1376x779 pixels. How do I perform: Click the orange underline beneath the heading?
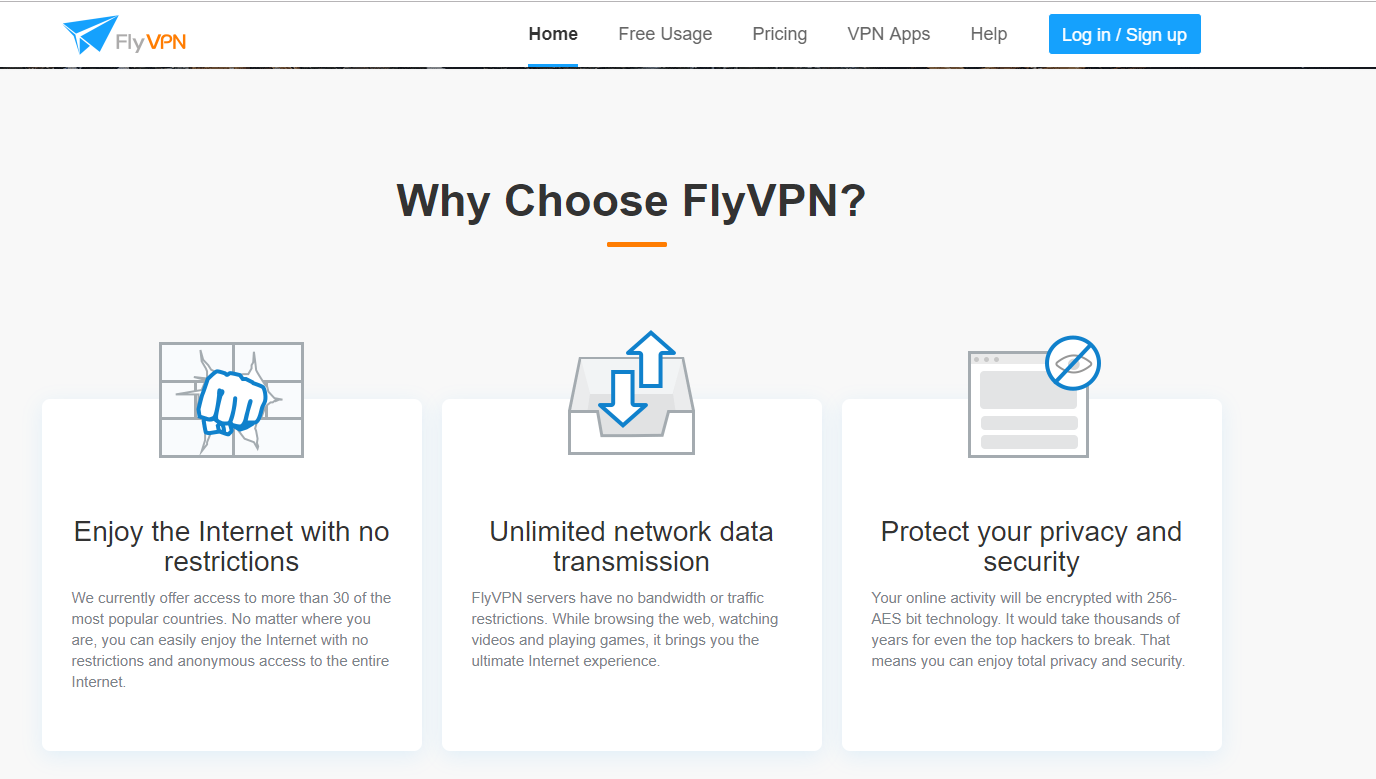636,244
